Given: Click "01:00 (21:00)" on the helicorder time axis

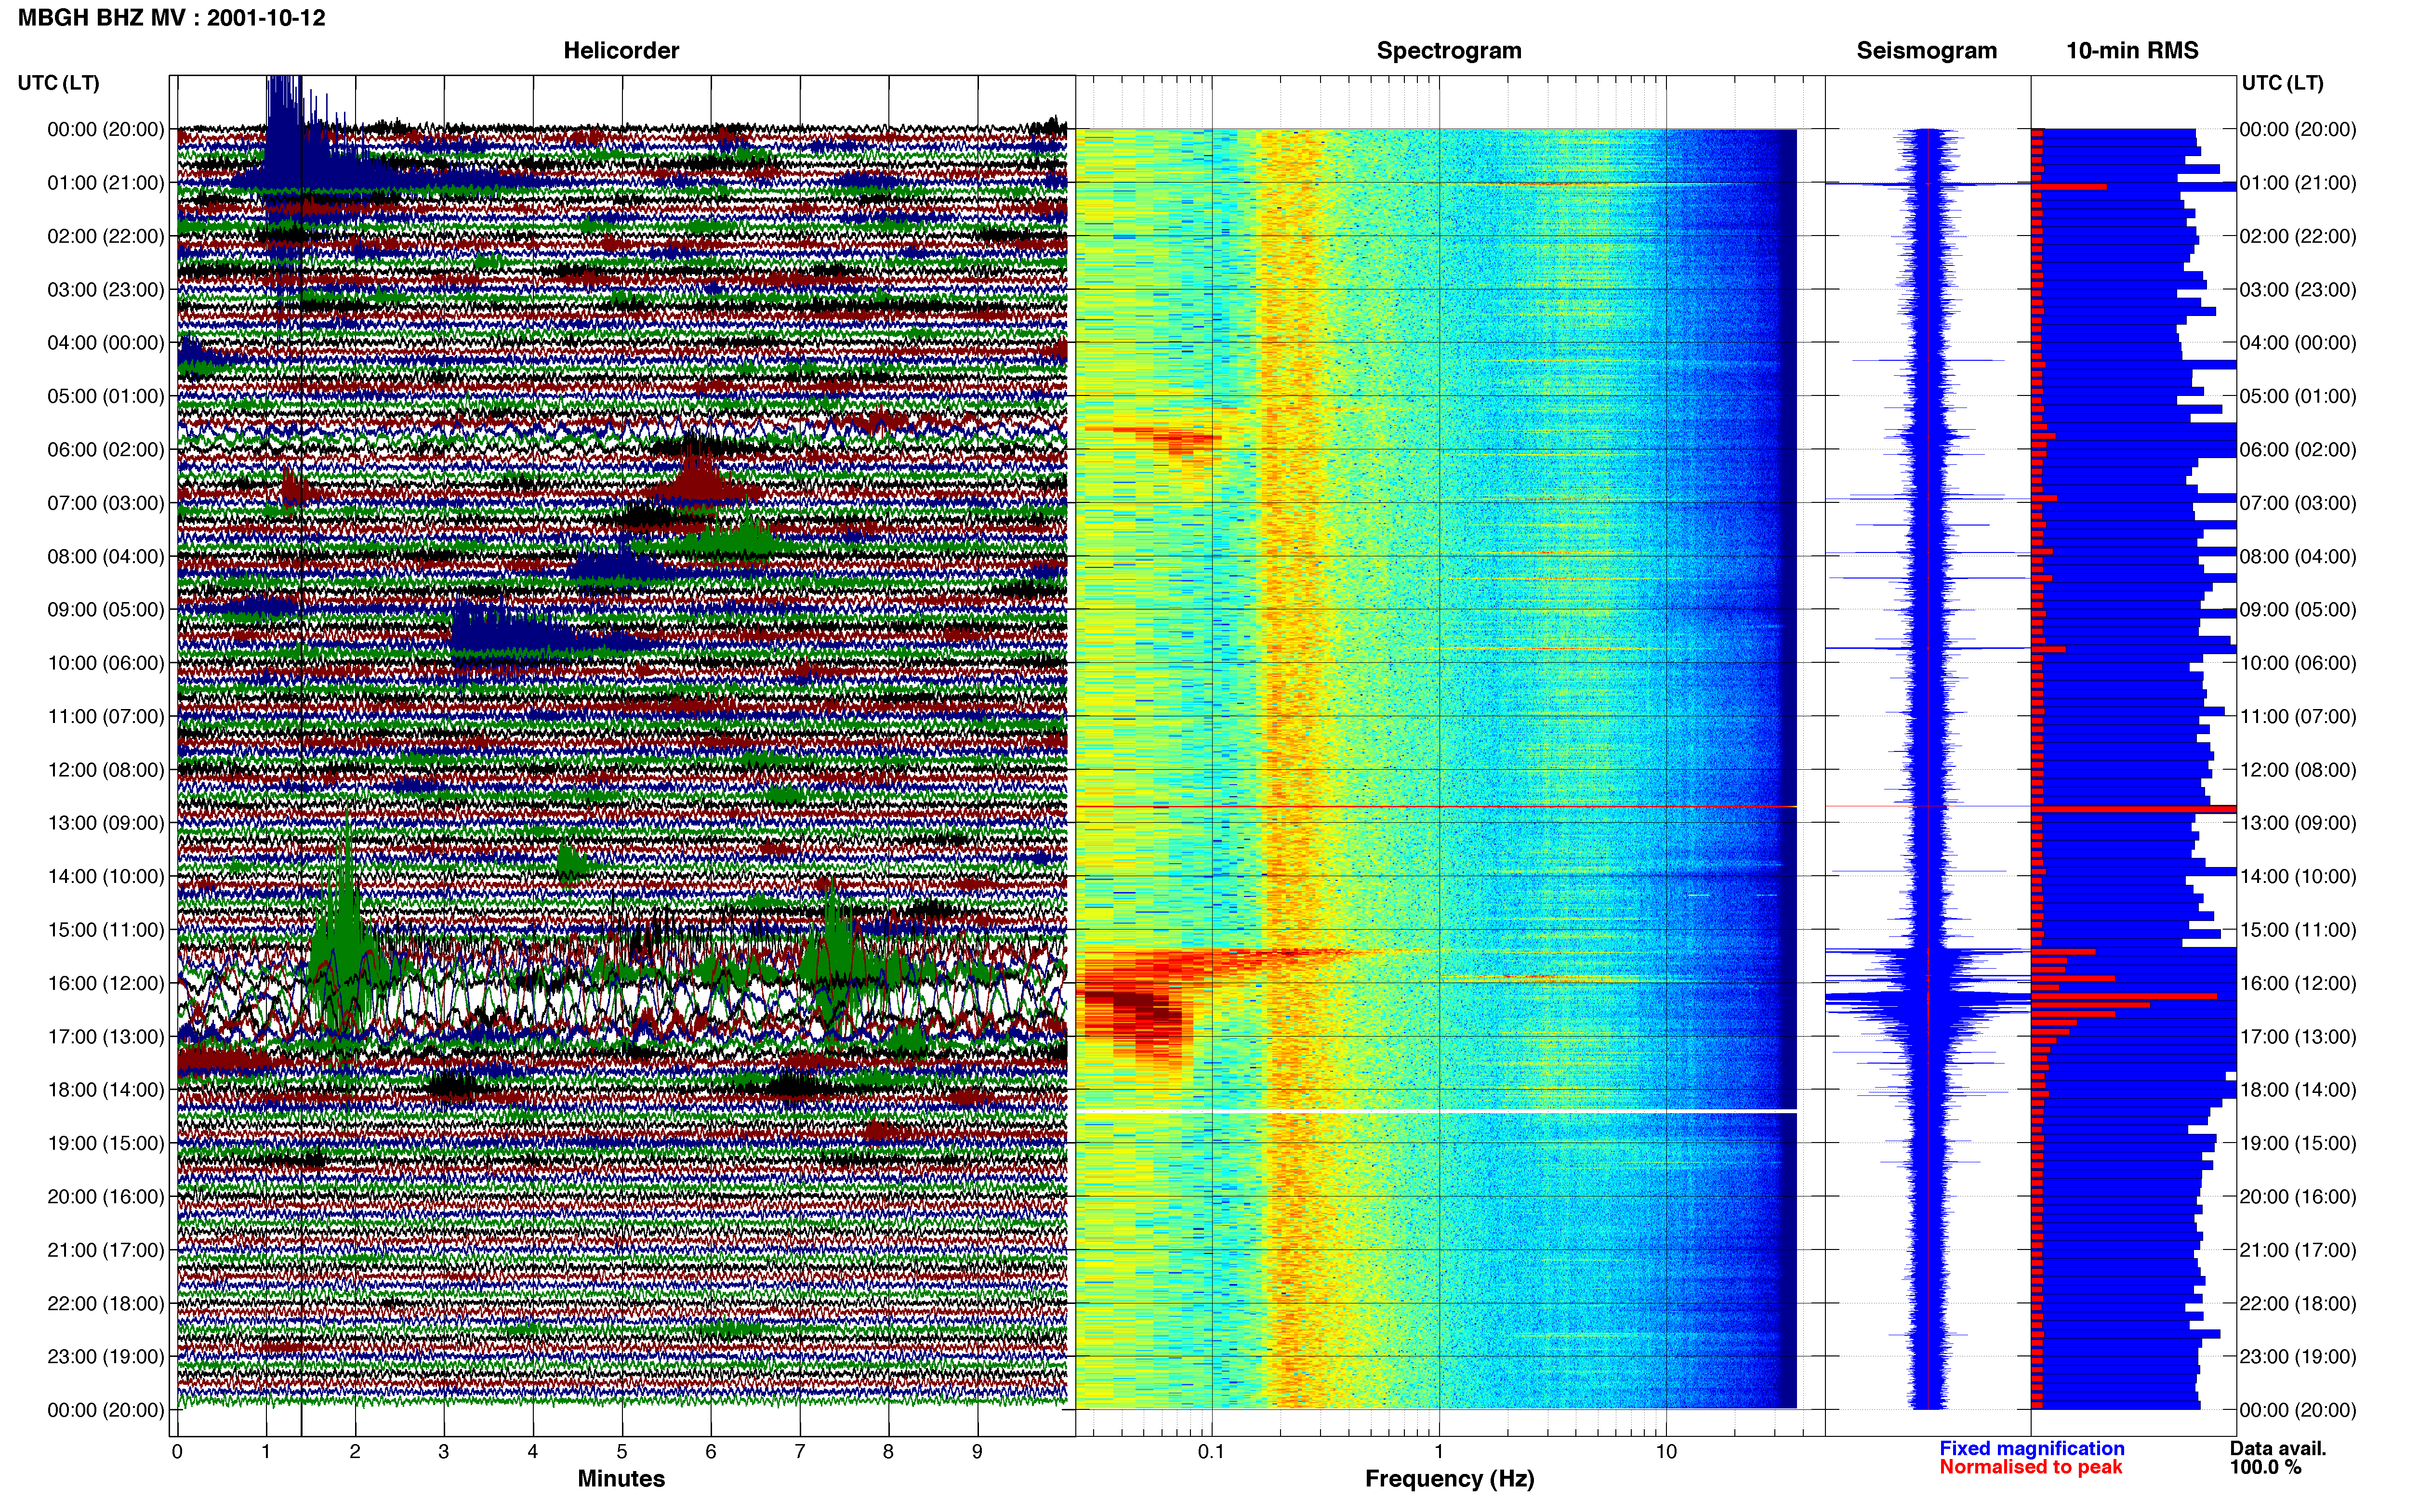Looking at the screenshot, I should pos(106,183).
